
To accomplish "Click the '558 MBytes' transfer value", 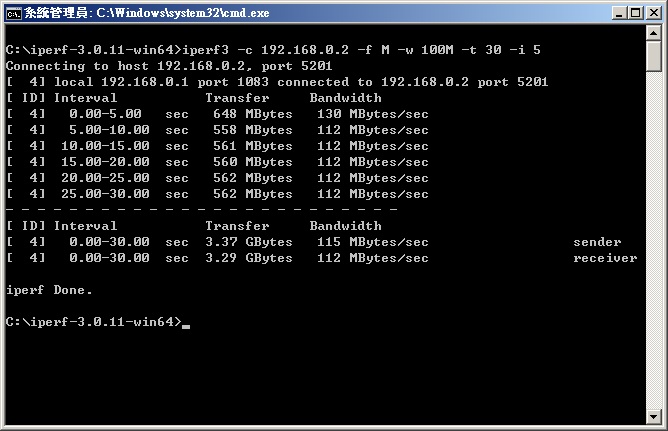I will (253, 130).
